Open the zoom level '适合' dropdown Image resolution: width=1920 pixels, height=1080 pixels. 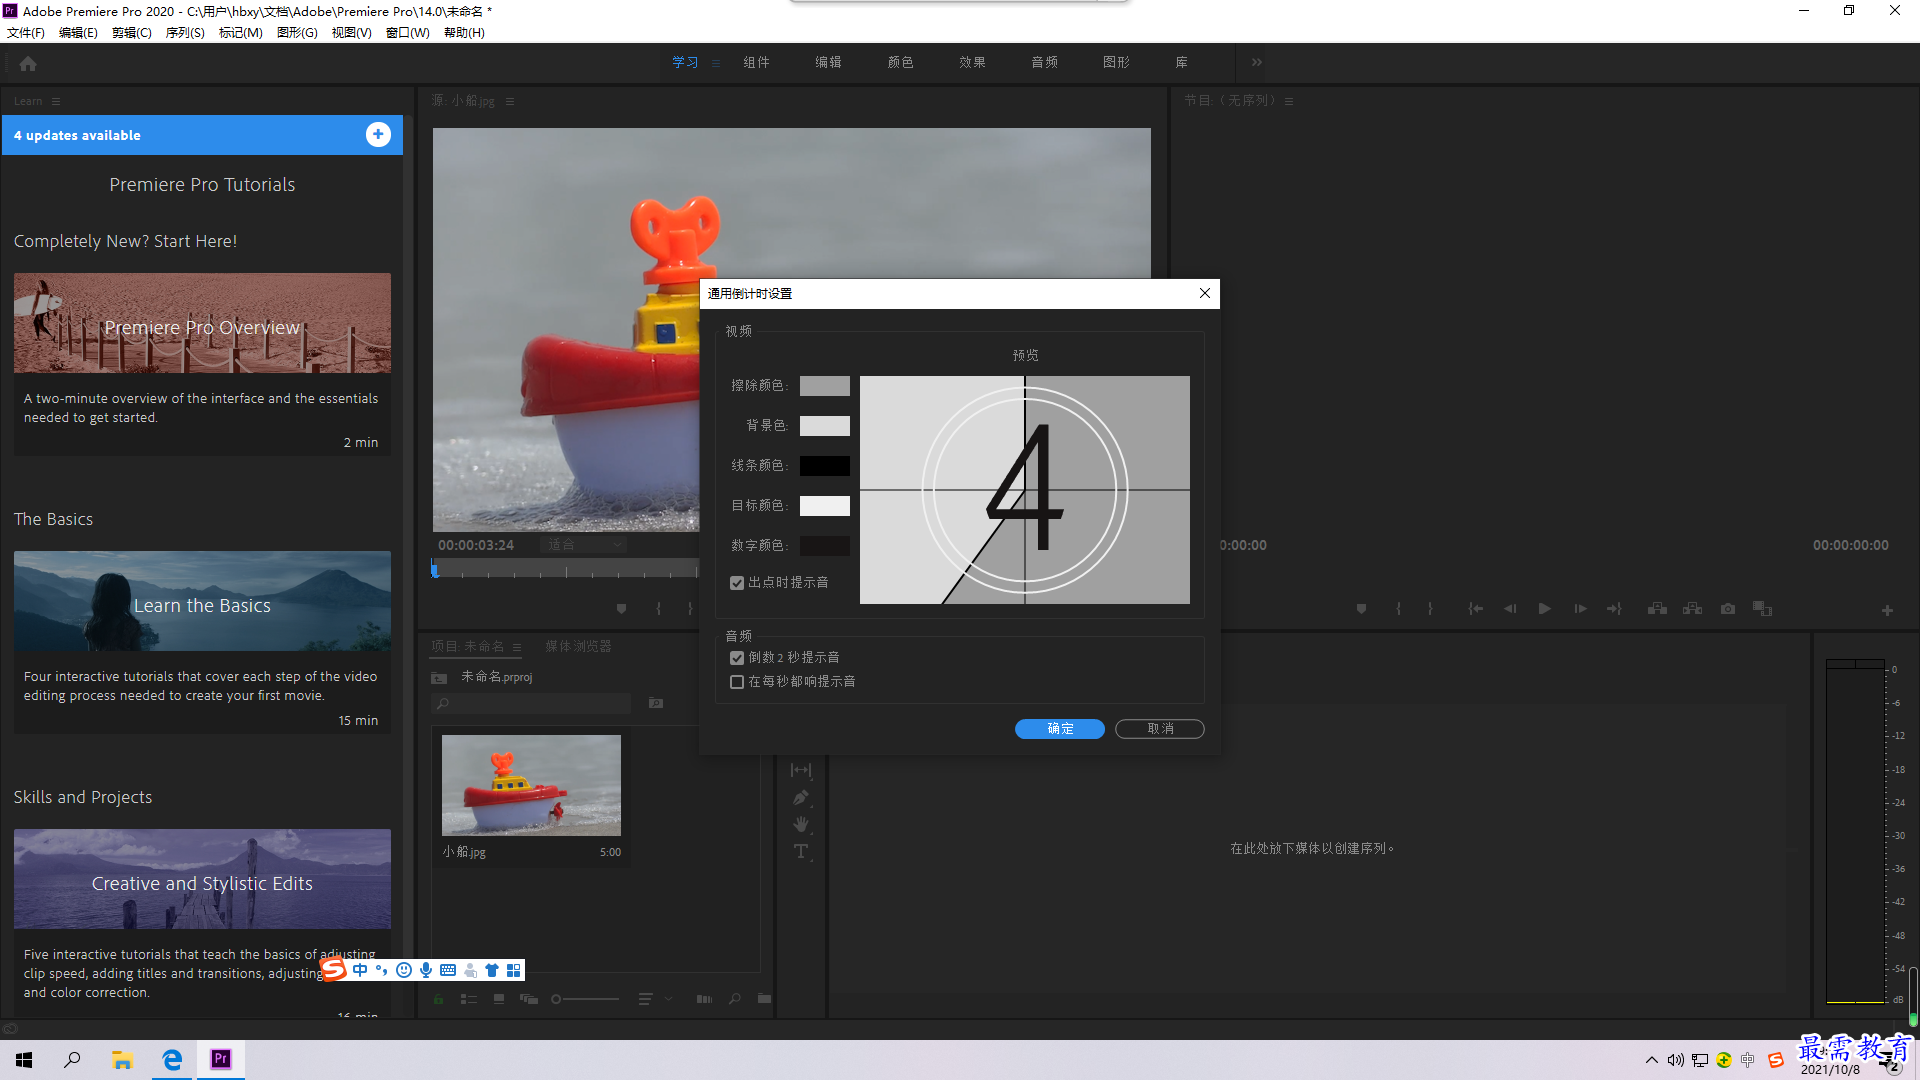point(584,545)
